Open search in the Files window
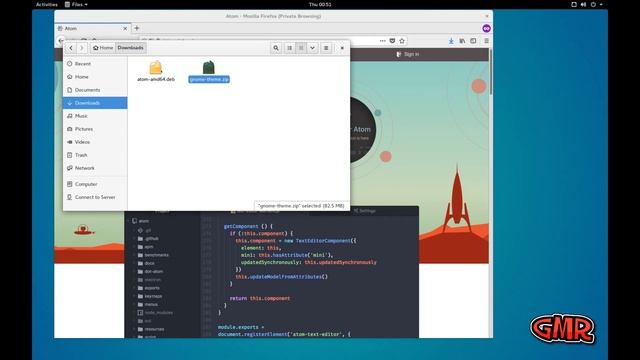This screenshot has height=360, width=640. point(276,48)
